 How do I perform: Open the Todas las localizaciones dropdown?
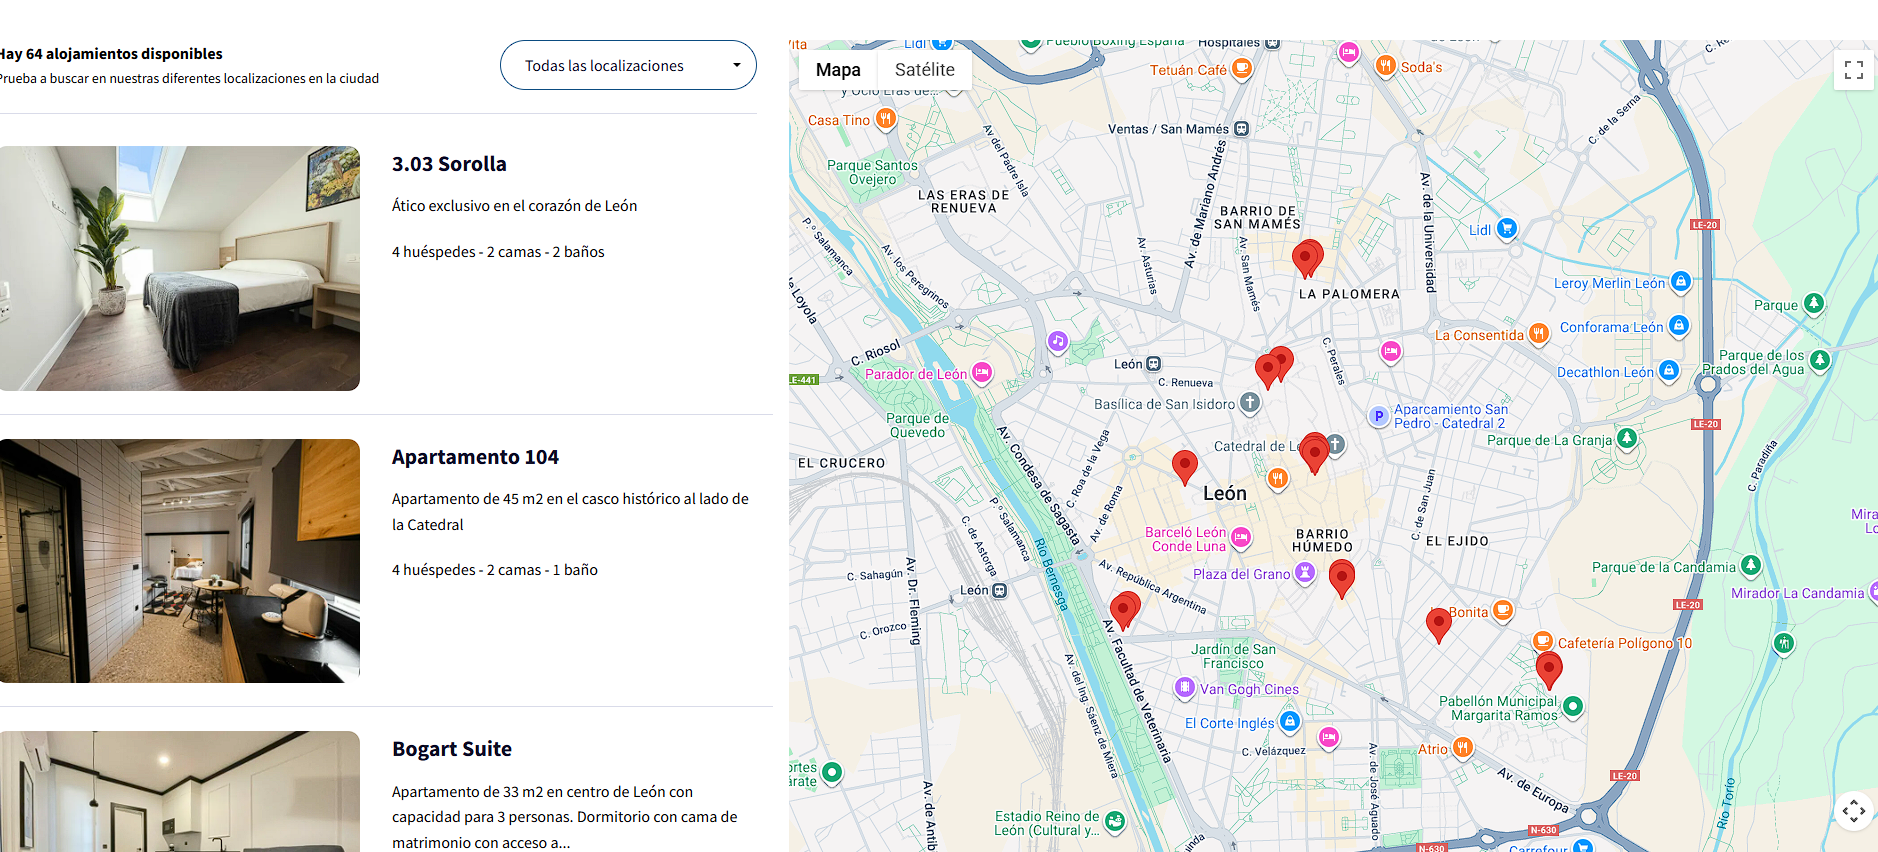628,65
